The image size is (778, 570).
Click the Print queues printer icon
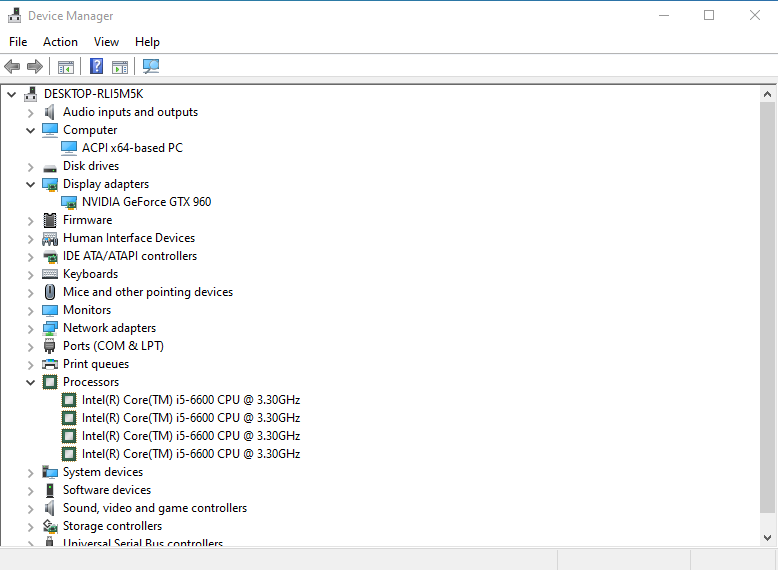tap(50, 364)
